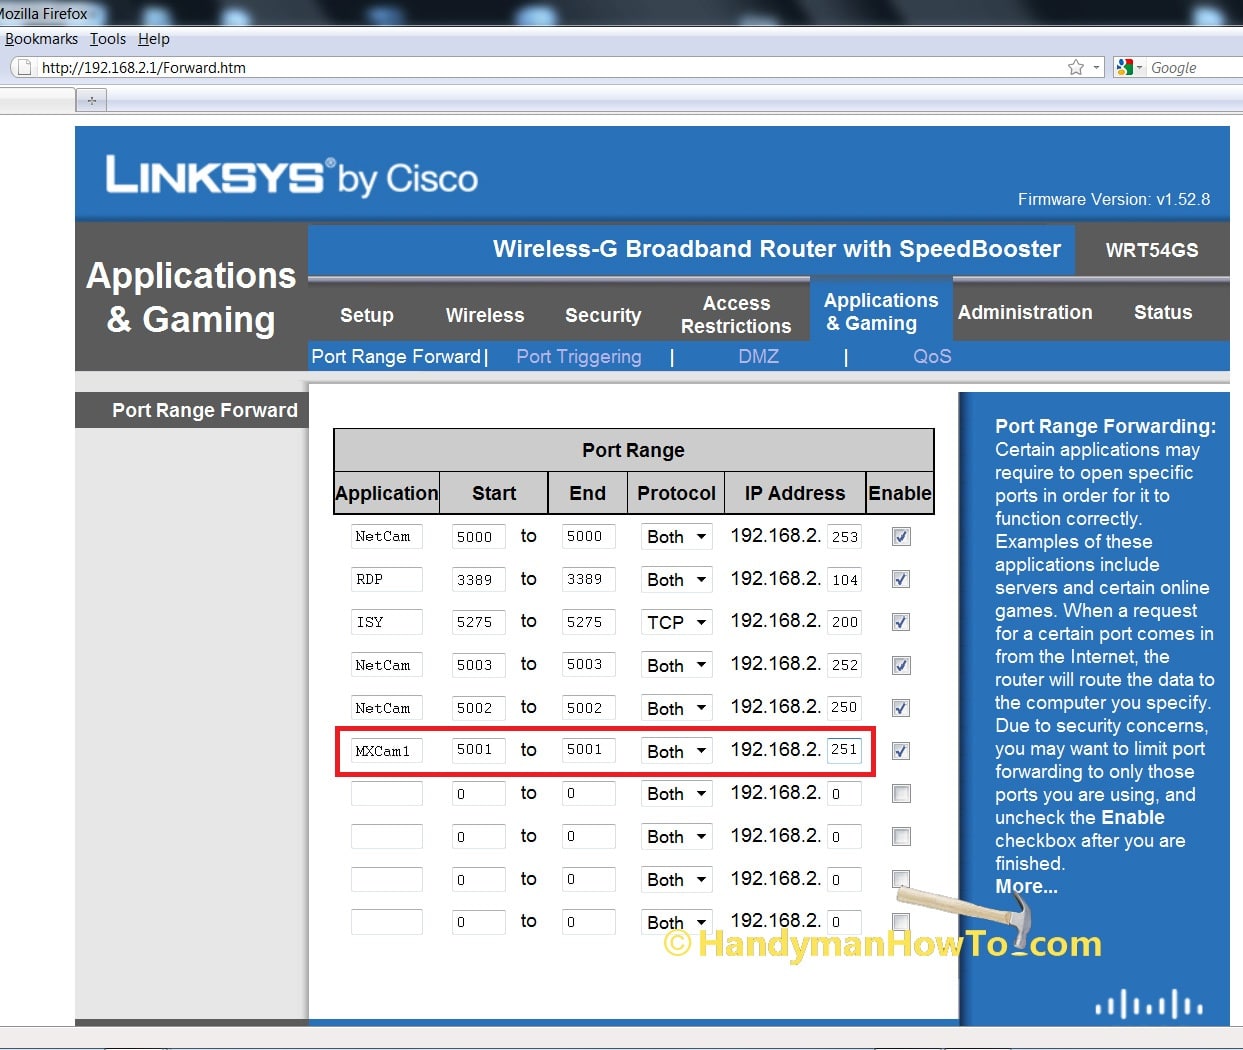Viewport: 1243px width, 1050px height.
Task: Click the MXCam1 start port field 5001
Action: 478,750
